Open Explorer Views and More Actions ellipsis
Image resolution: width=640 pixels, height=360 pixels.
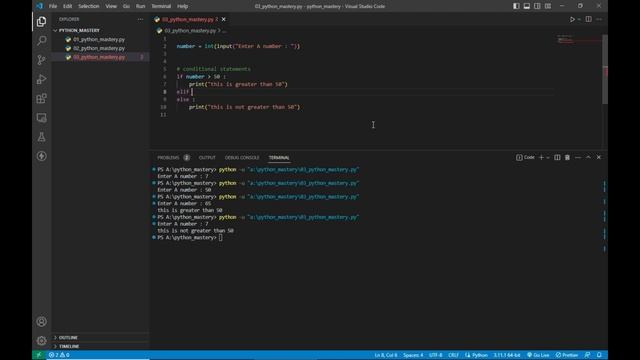click(x=140, y=19)
